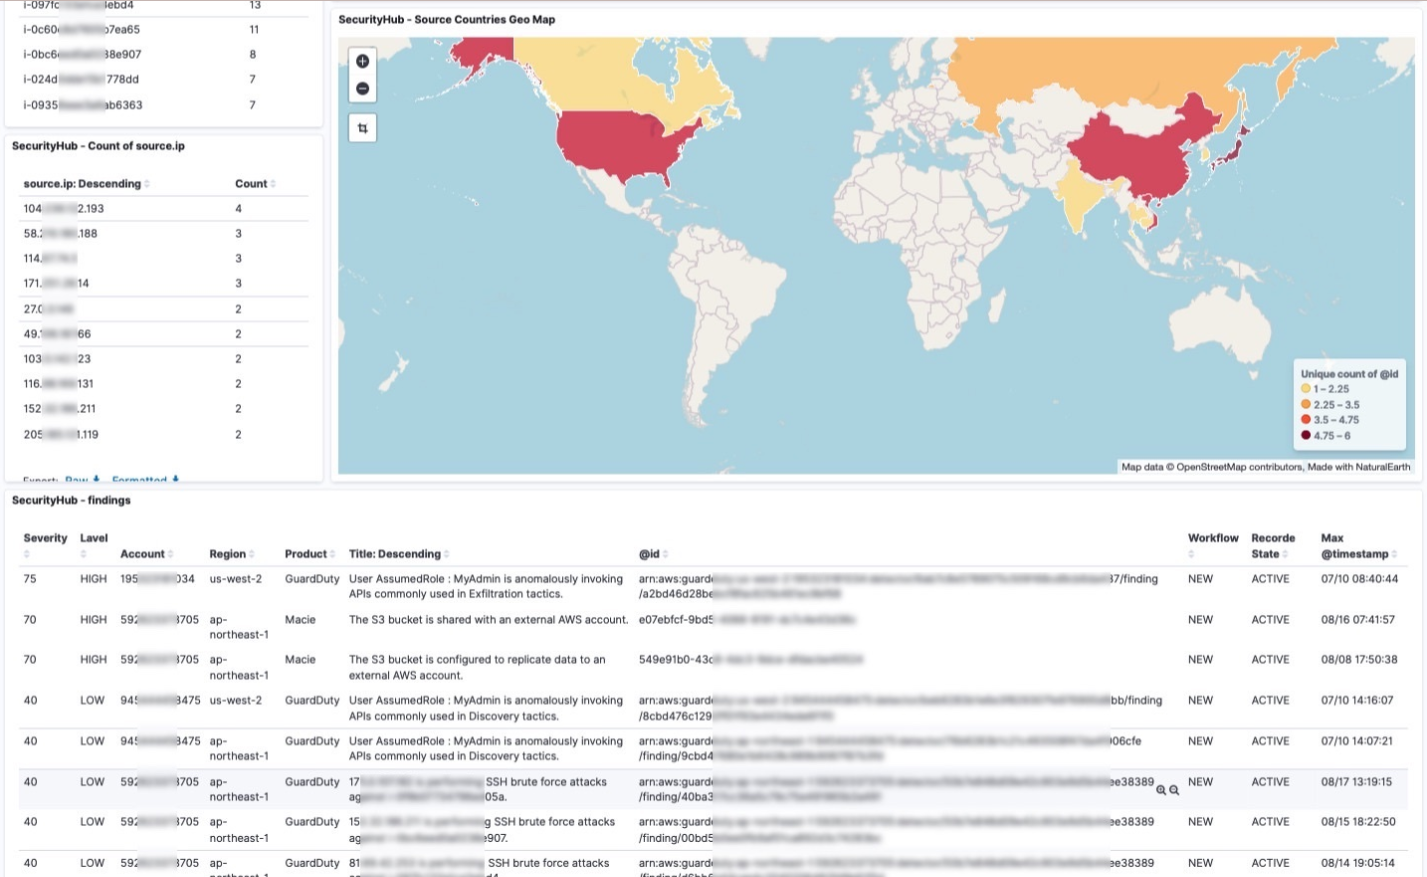Click timestamp 07/10 14:16:07
The height and width of the screenshot is (877, 1427).
coord(1357,701)
